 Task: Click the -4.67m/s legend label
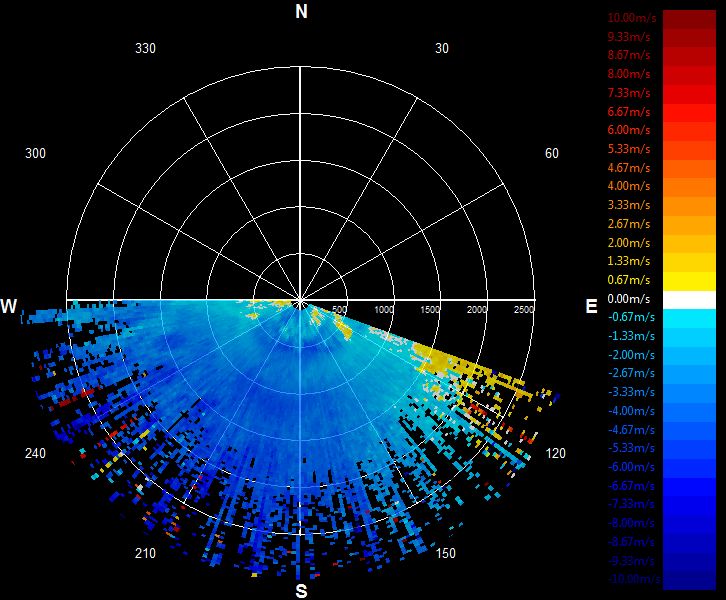(631, 430)
